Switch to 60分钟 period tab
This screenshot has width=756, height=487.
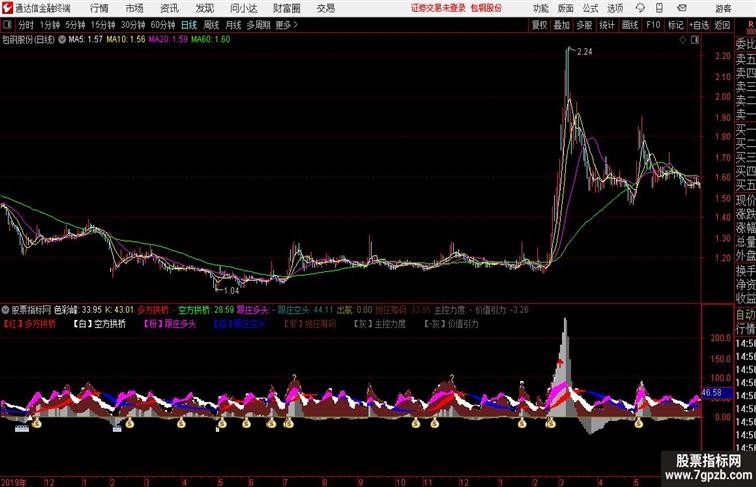coord(162,25)
